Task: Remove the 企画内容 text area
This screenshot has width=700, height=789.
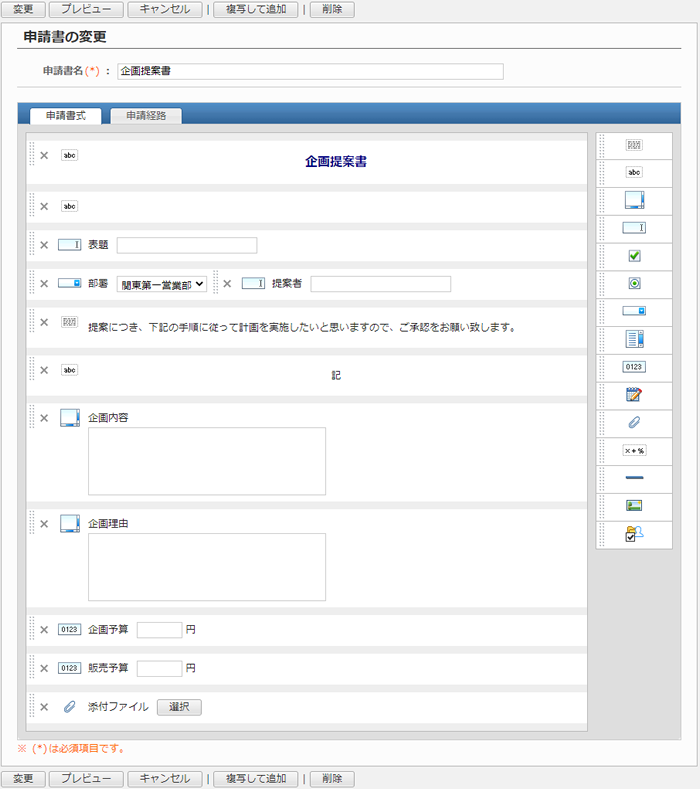Action: [x=44, y=418]
